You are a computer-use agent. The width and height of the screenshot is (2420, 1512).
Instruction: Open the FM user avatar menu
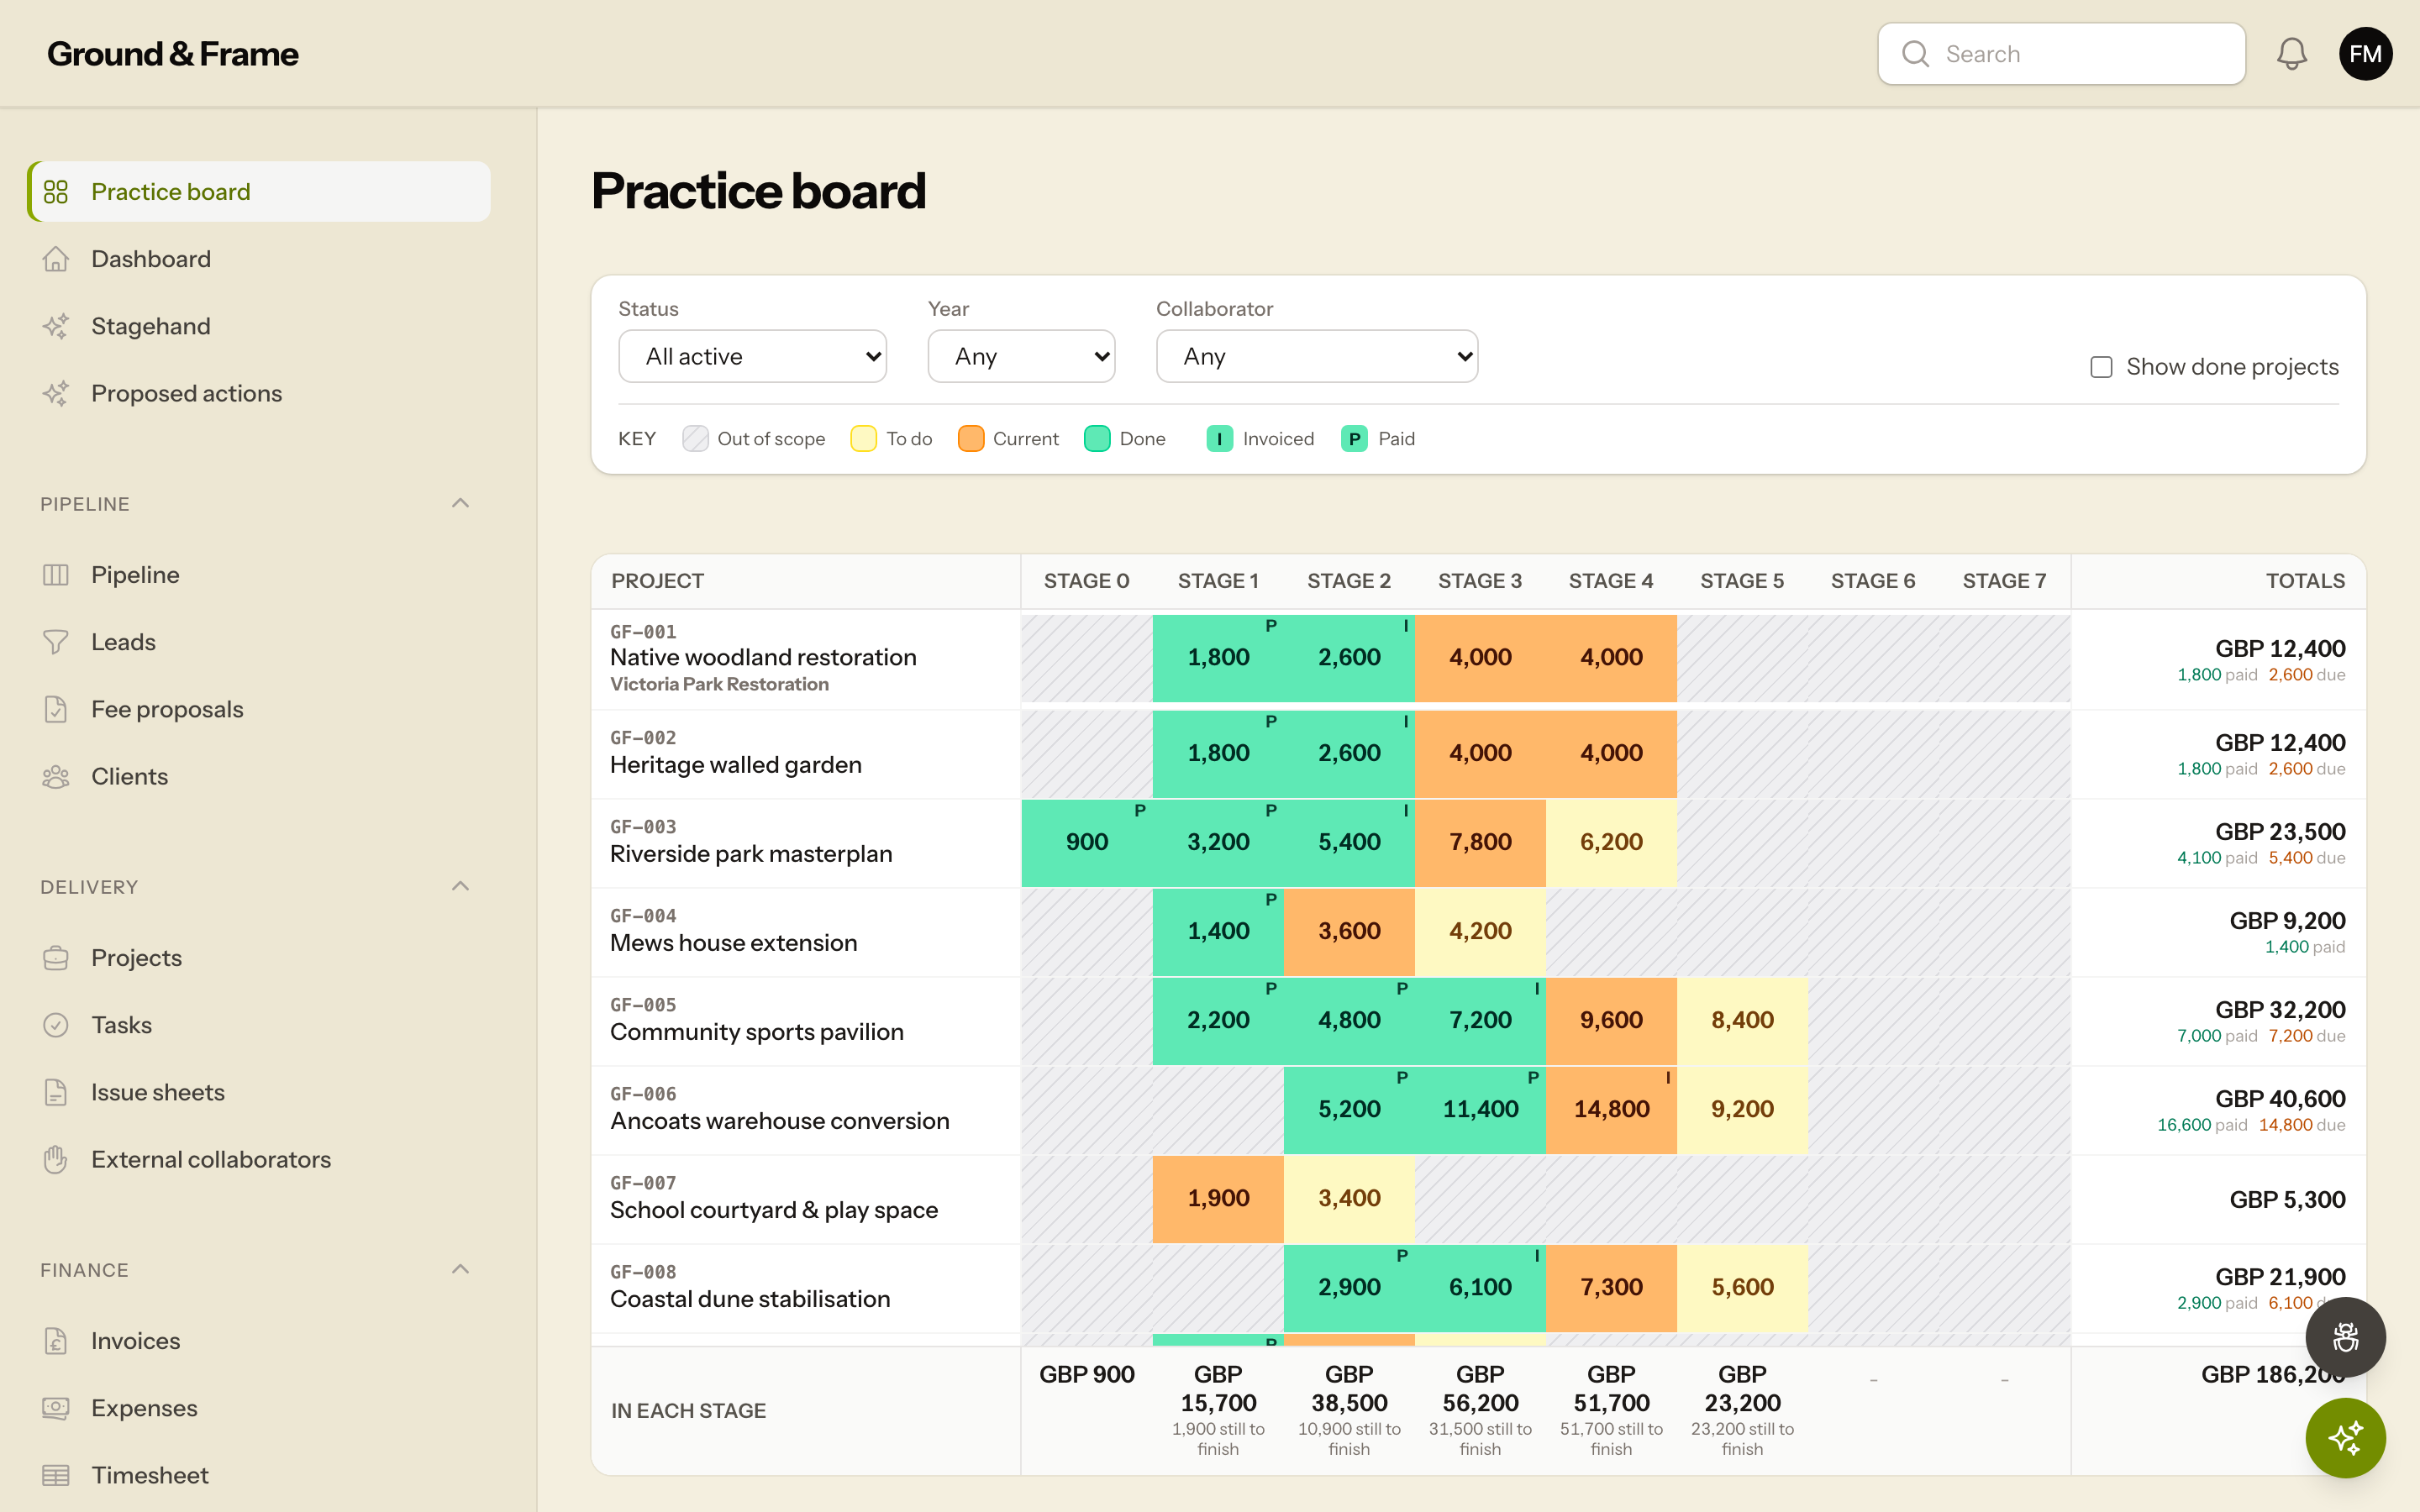pyautogui.click(x=2365, y=54)
